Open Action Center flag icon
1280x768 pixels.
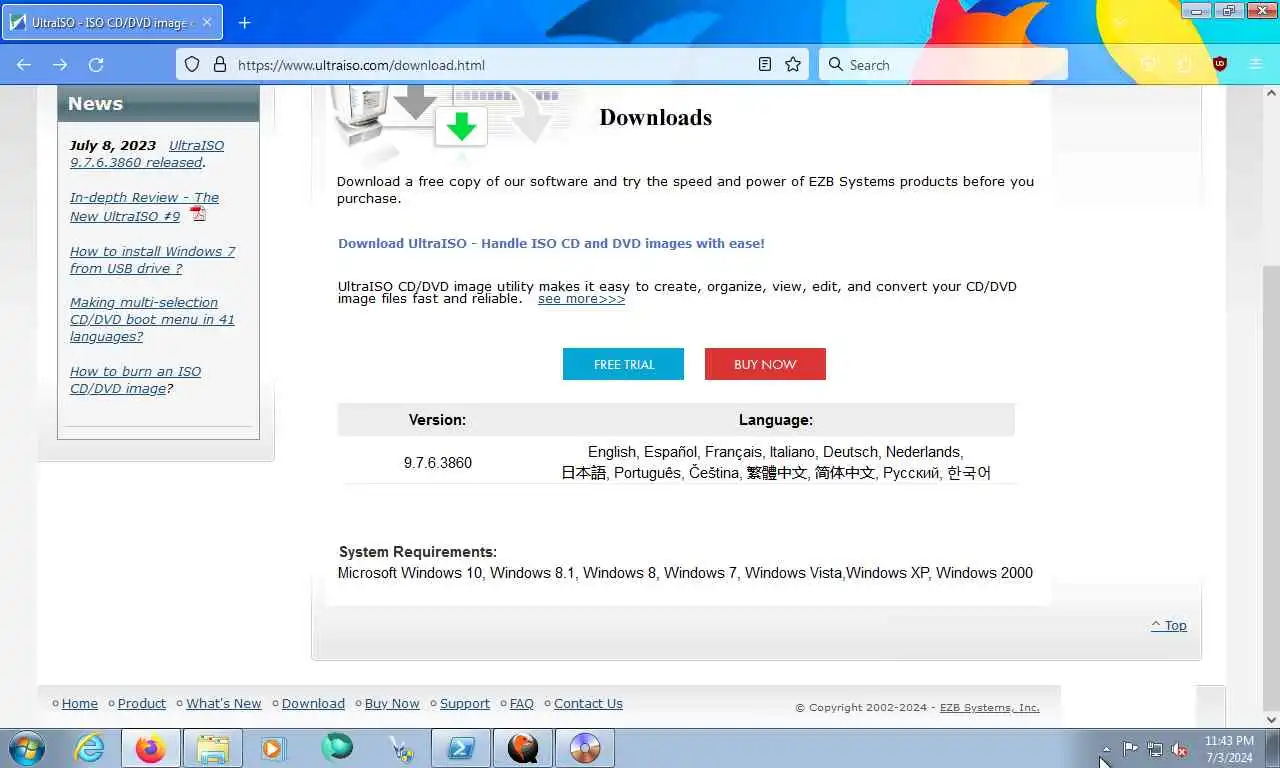[1130, 749]
